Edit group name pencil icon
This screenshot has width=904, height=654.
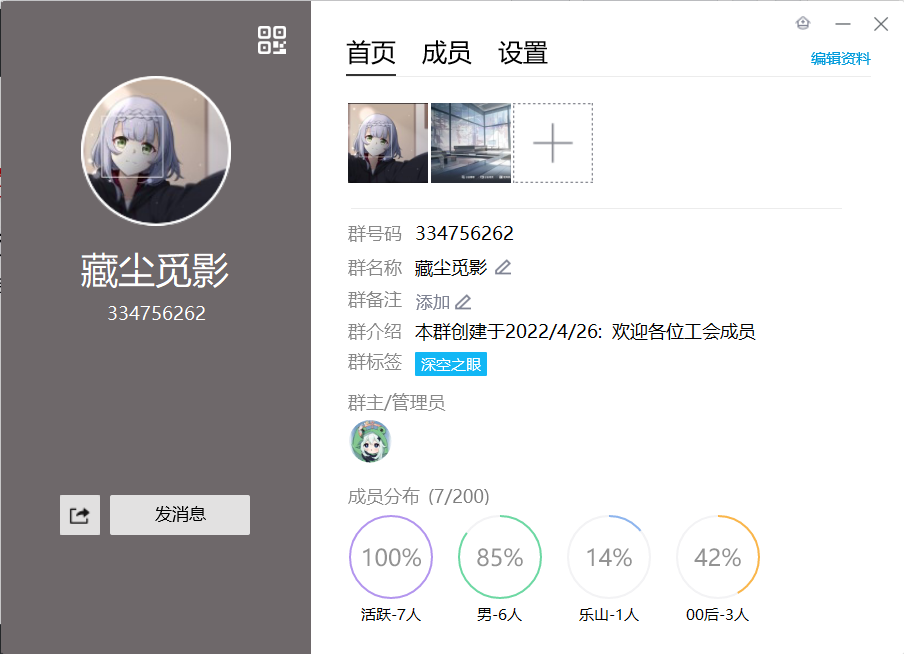pos(503,267)
